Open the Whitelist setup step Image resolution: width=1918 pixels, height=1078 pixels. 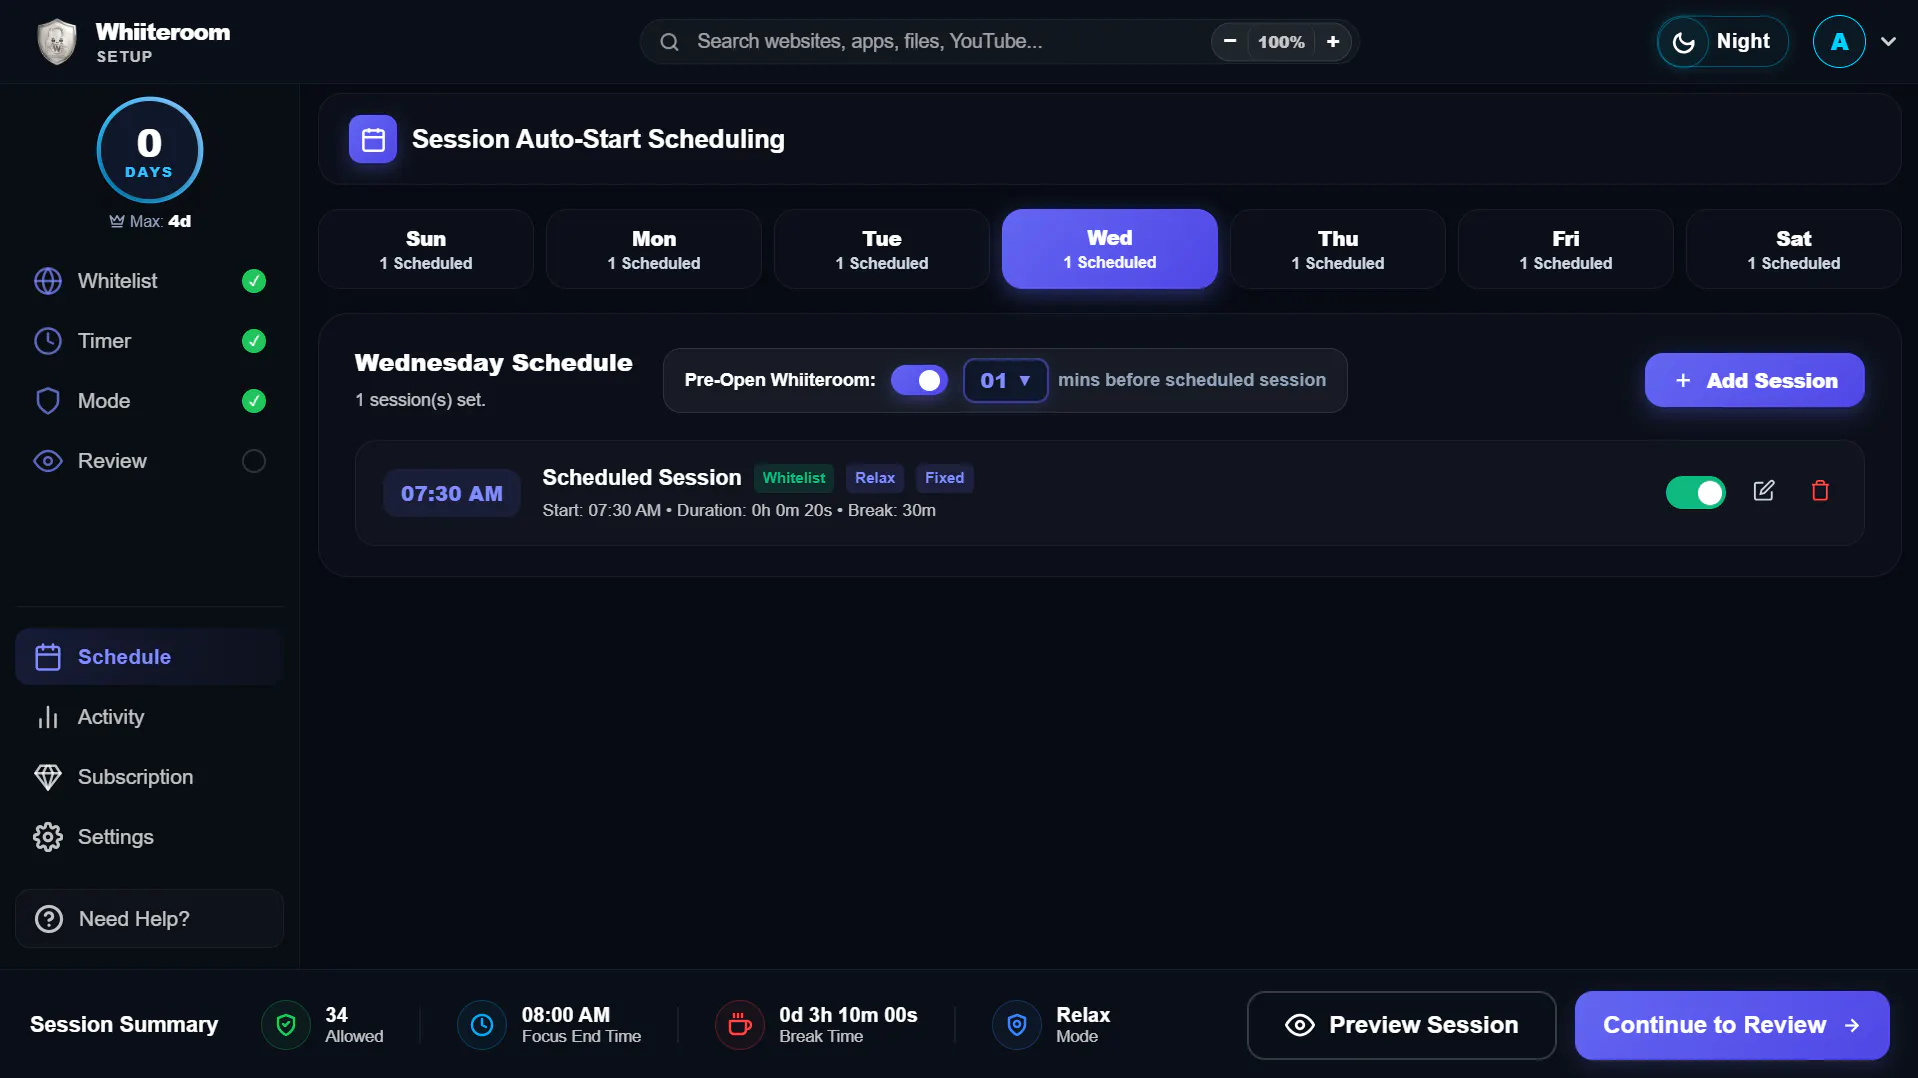[x=150, y=281]
